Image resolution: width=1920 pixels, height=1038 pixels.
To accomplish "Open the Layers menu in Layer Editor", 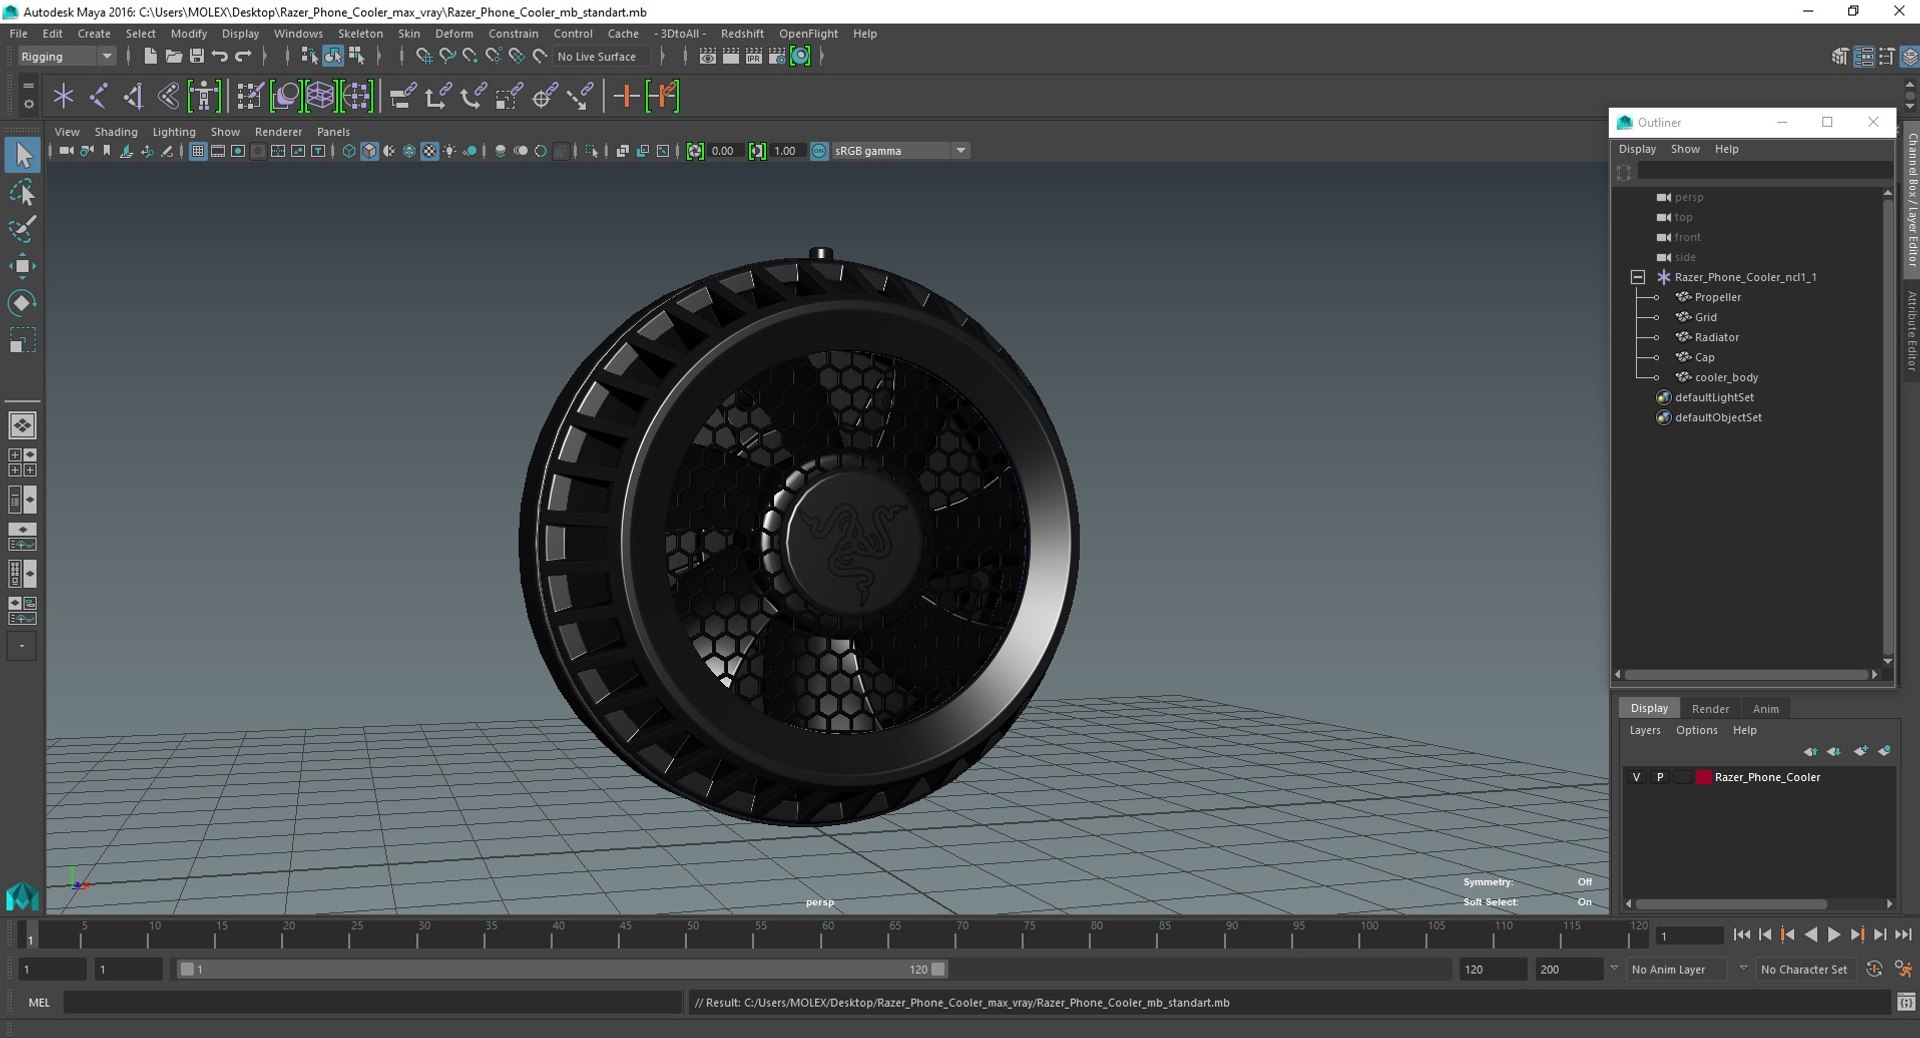I will 1645,730.
